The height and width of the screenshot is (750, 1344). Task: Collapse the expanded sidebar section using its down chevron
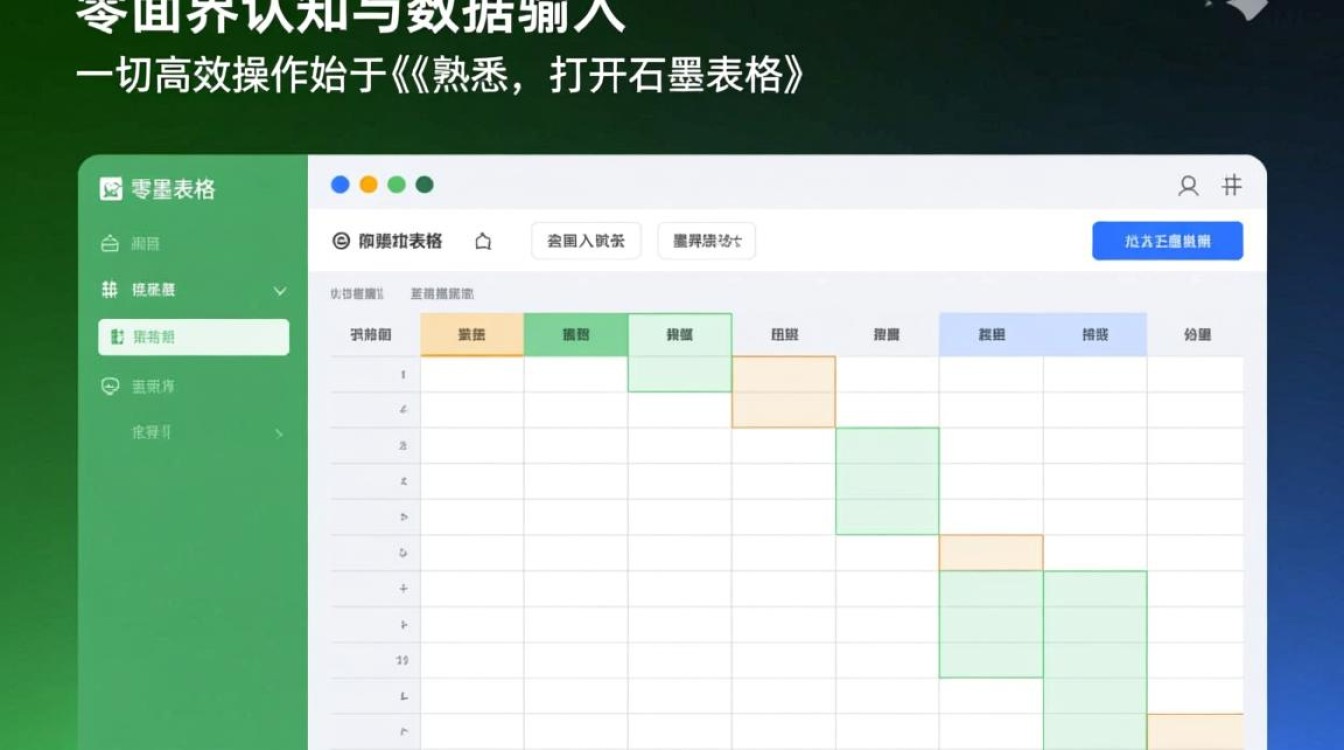277,290
